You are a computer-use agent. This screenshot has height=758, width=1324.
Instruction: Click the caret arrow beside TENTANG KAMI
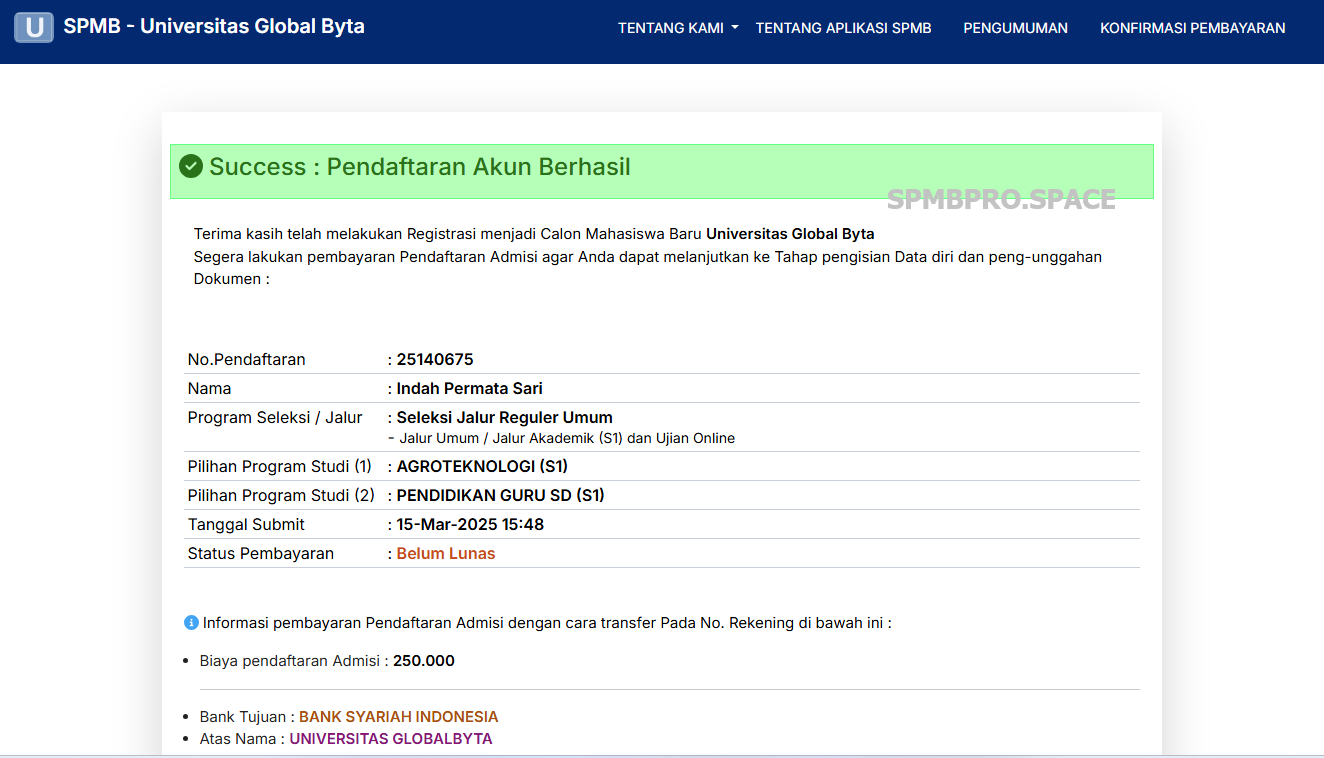click(x=736, y=28)
